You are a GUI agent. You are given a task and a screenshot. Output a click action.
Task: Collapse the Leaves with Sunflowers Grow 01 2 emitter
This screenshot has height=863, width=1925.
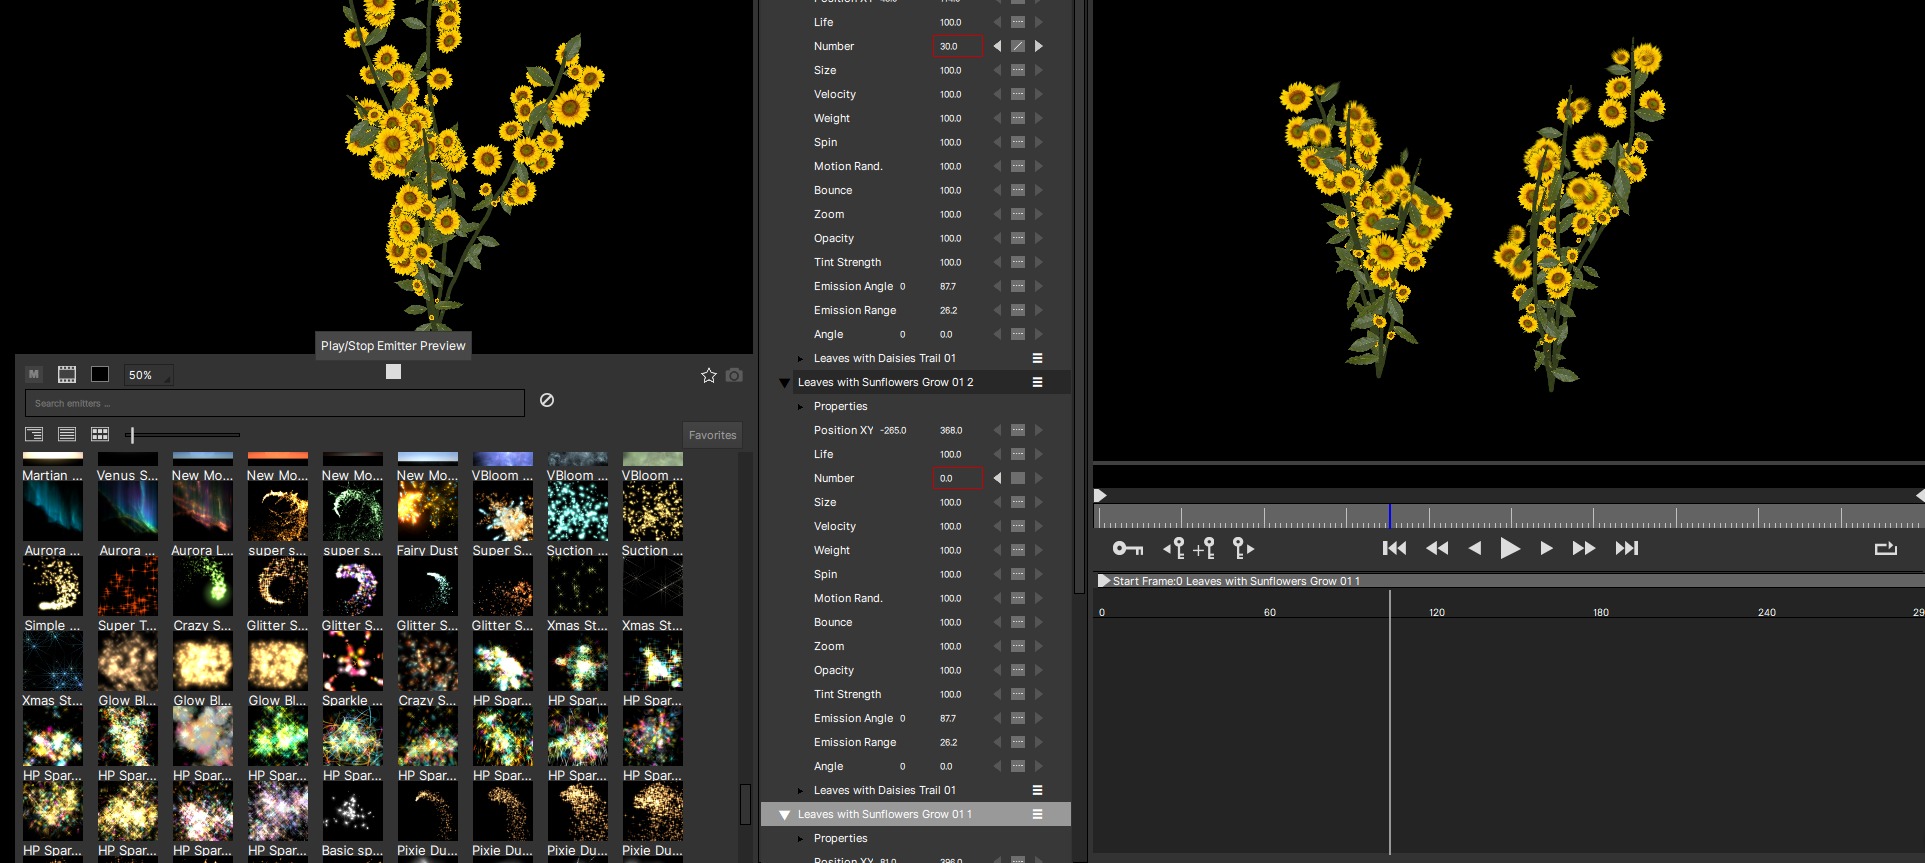[x=785, y=383]
